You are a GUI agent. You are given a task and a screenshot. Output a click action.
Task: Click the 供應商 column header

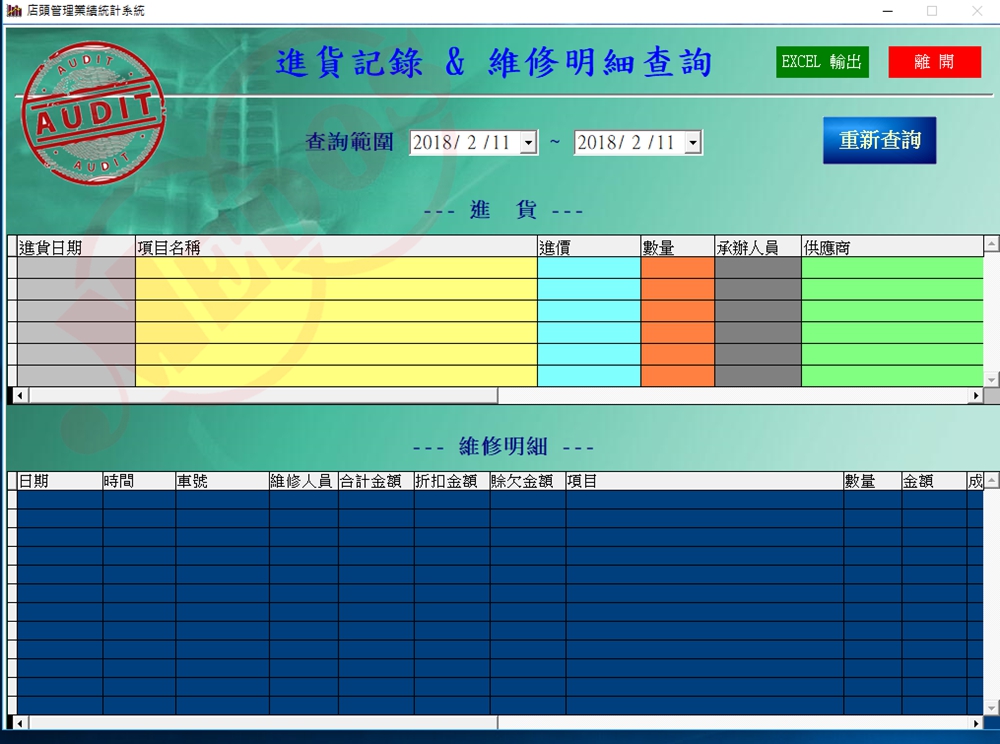coord(892,247)
